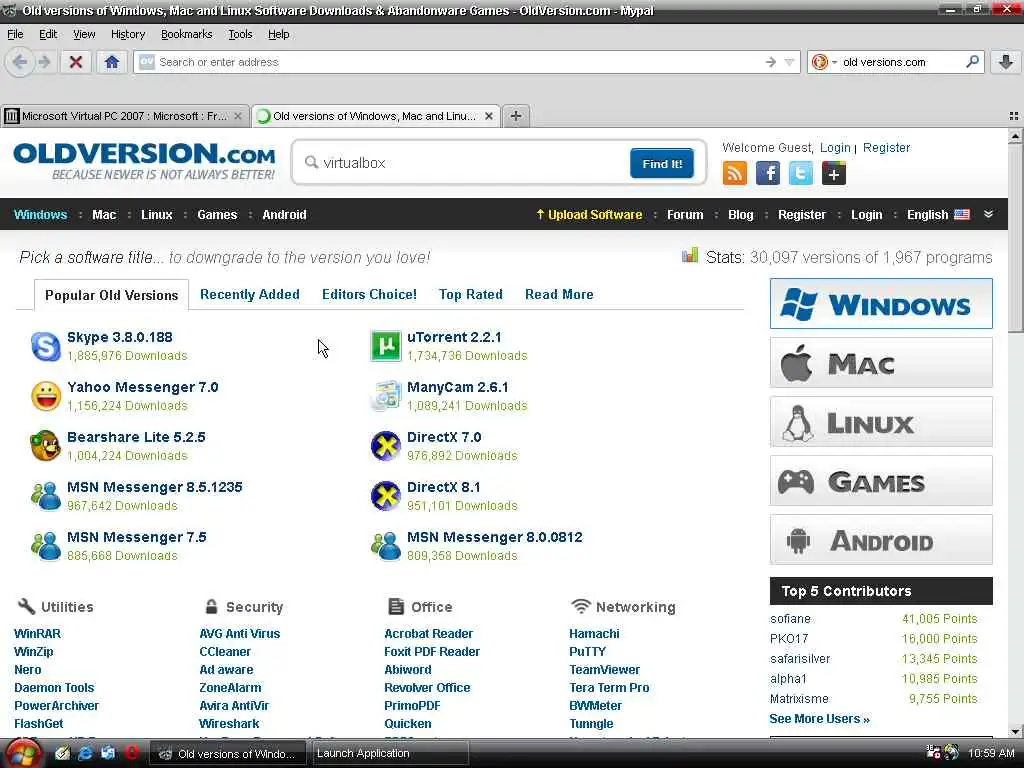Click the MSN Messenger 8.0.0812 icon
Screen dimensions: 1024x768
386,546
